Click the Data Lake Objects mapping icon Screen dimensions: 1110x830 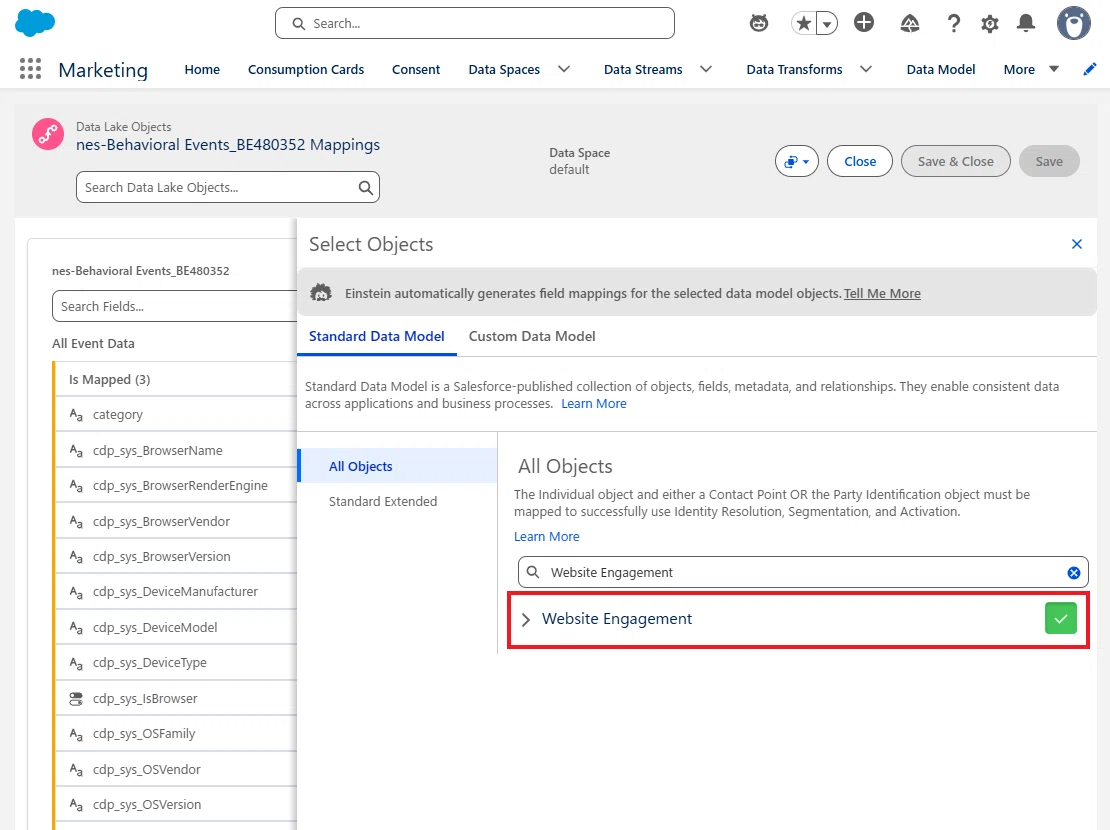(x=48, y=134)
